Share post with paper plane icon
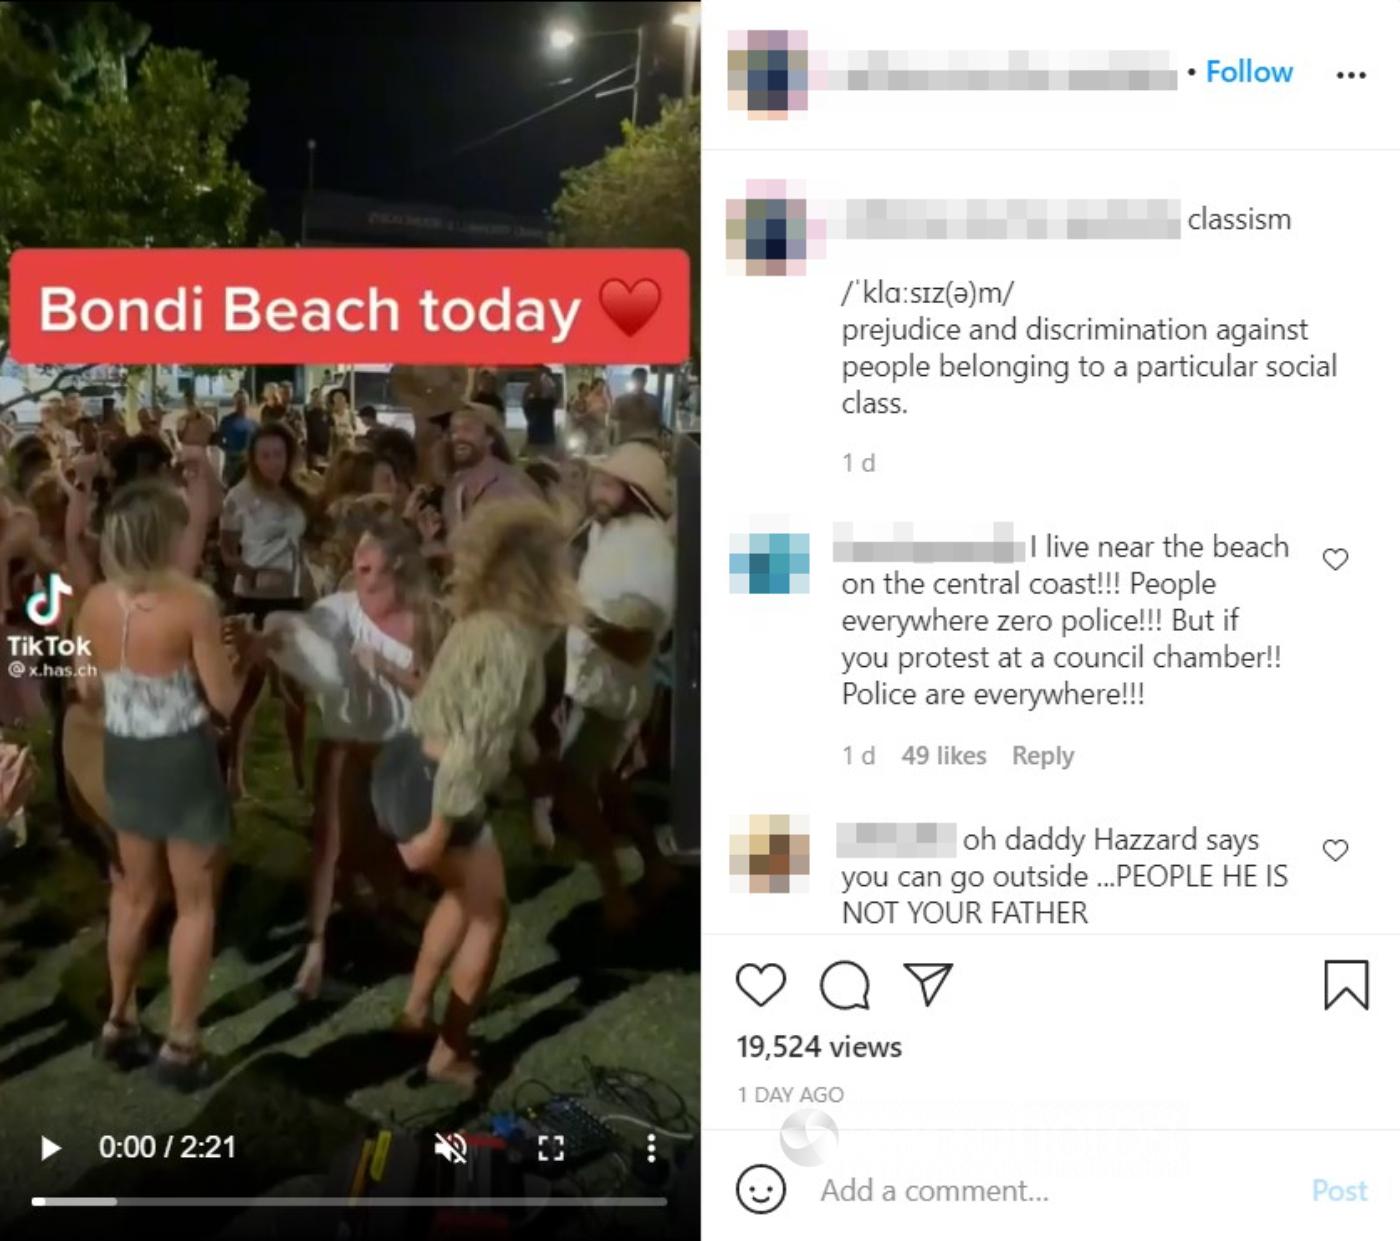The image size is (1400, 1241). pyautogui.click(x=928, y=983)
